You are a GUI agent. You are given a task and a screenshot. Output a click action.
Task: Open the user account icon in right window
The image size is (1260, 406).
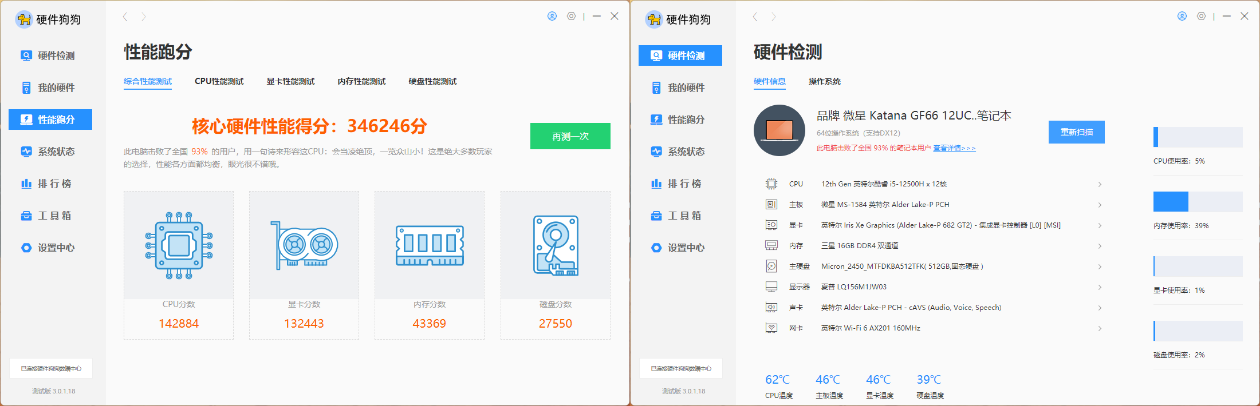(x=1182, y=16)
